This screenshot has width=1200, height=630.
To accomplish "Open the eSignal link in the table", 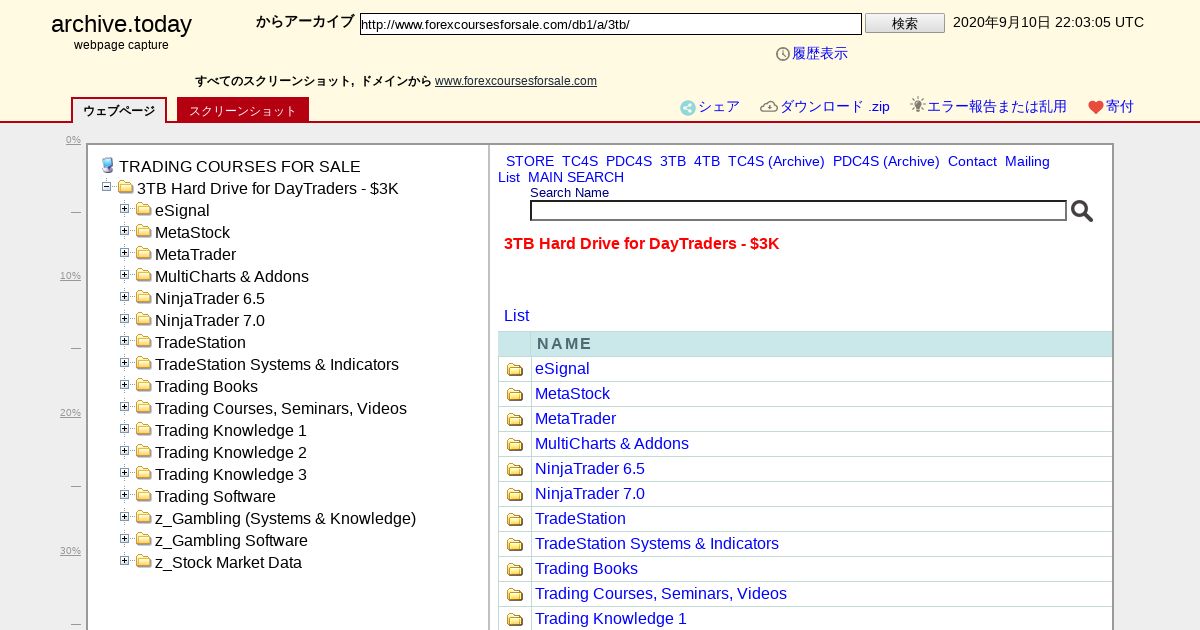I will tap(562, 369).
